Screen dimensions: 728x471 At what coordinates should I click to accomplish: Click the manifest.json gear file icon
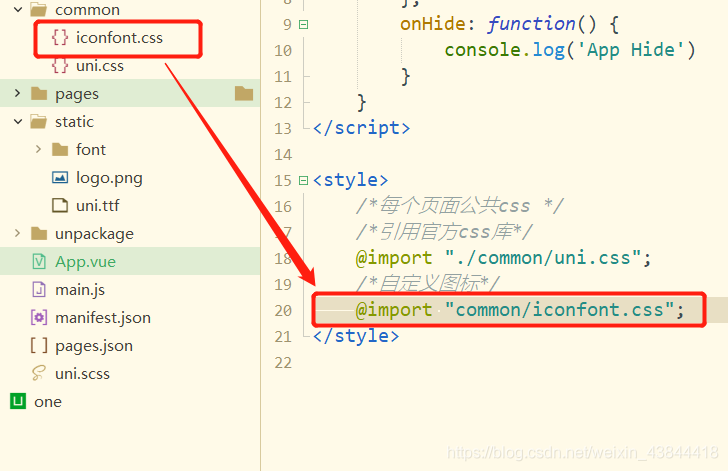[39, 317]
